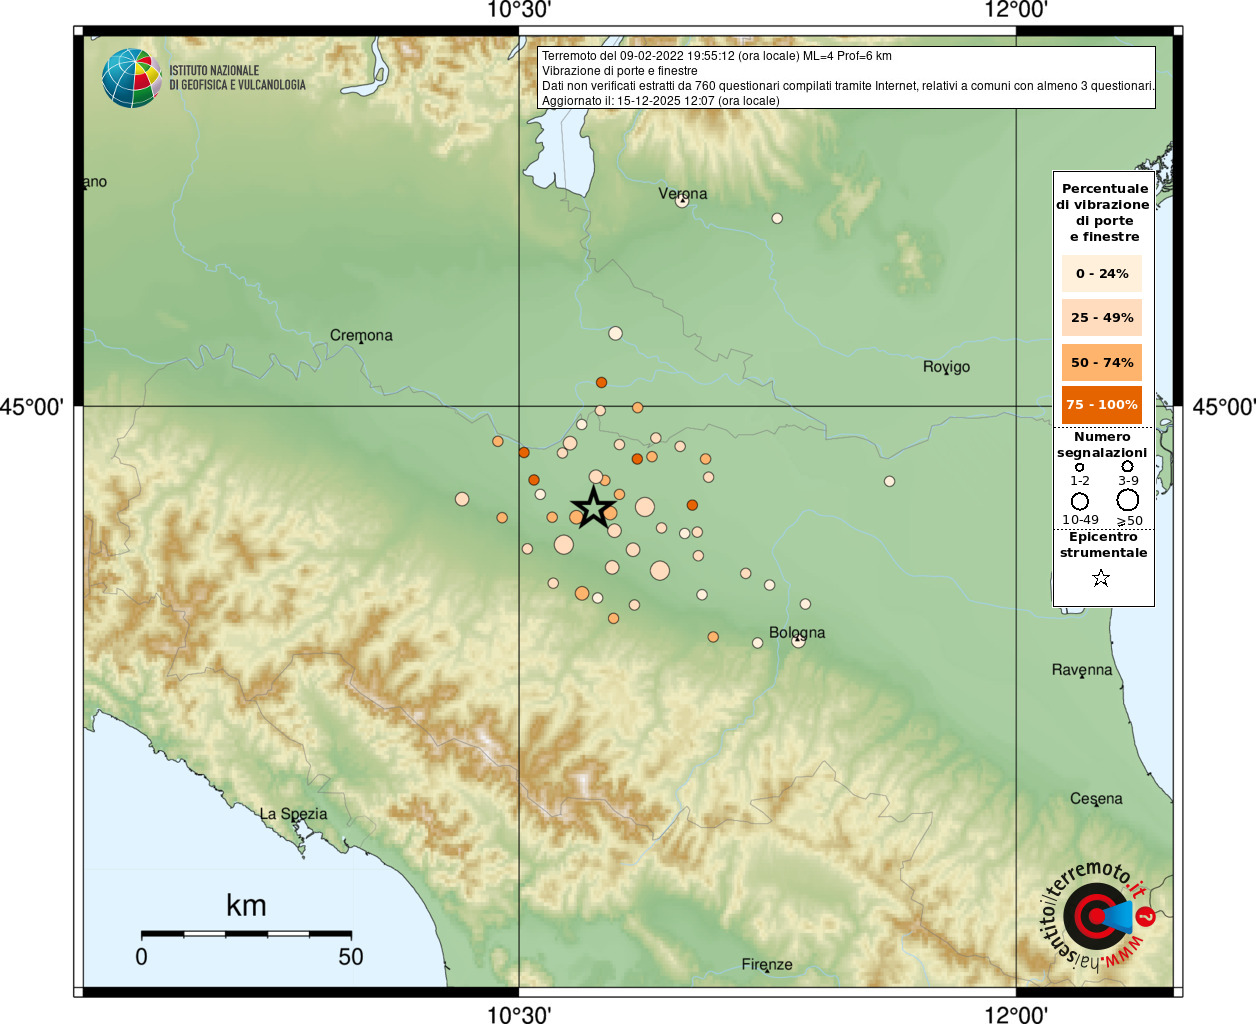Viewport: 1256px width, 1024px height.
Task: Click the bottom 10°30' longitude label
Action: click(519, 1015)
